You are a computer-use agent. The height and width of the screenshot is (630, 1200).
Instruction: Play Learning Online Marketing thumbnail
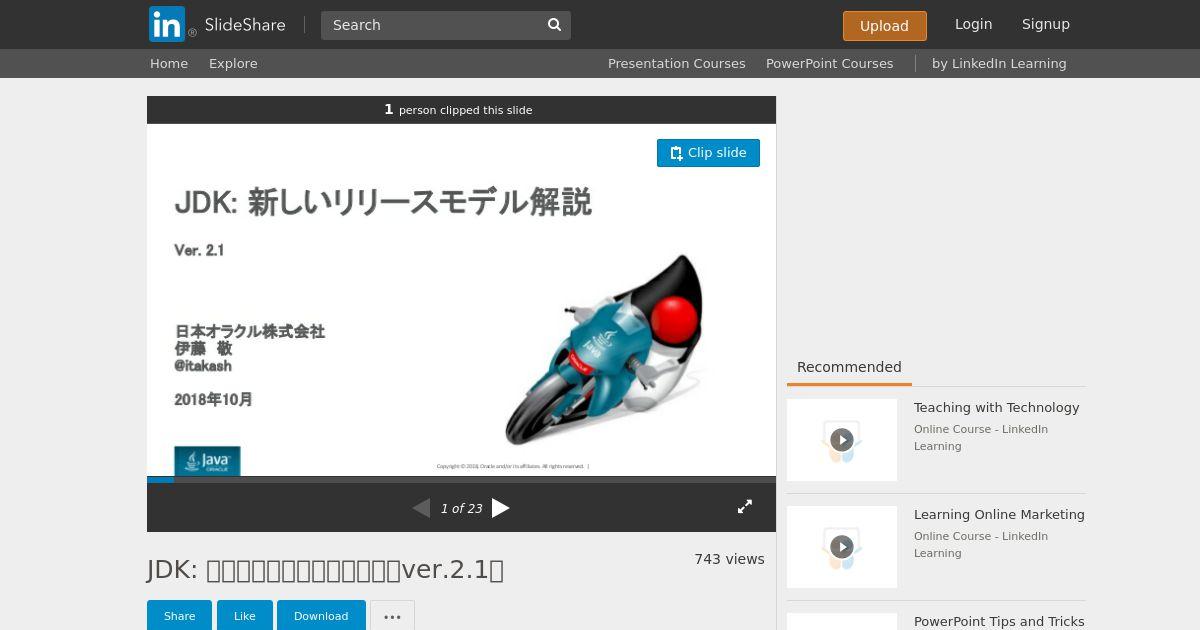click(x=842, y=547)
